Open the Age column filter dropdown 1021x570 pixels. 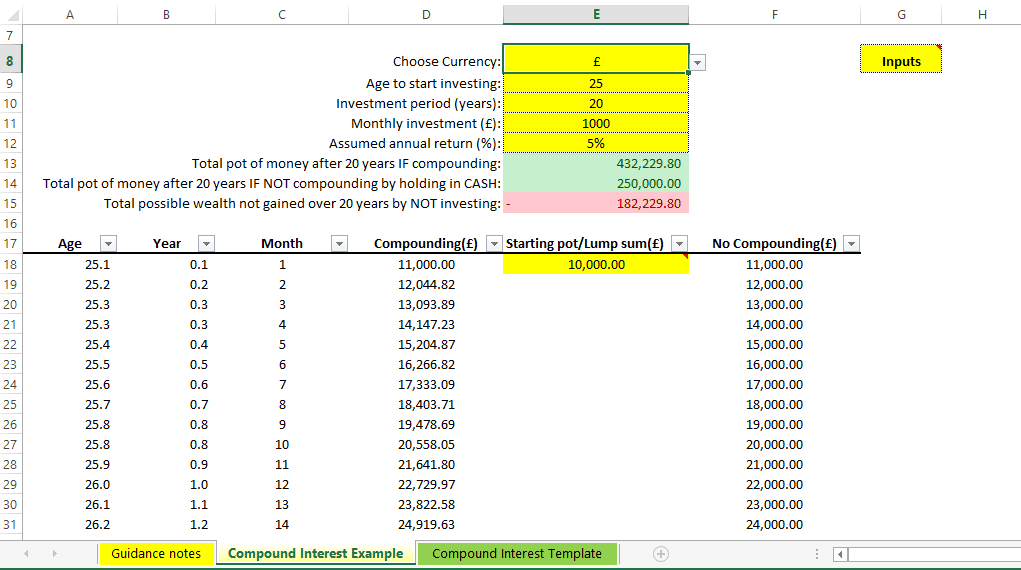pos(108,243)
